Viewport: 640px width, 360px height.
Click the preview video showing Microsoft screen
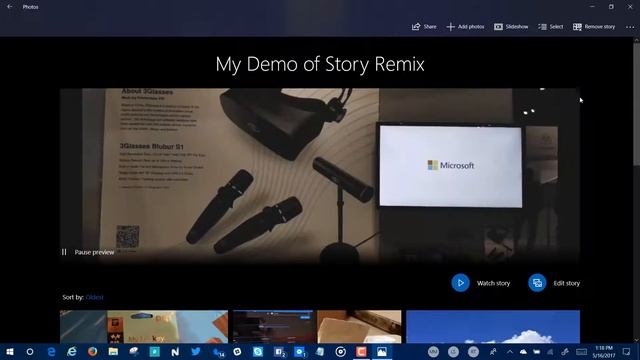(320, 176)
